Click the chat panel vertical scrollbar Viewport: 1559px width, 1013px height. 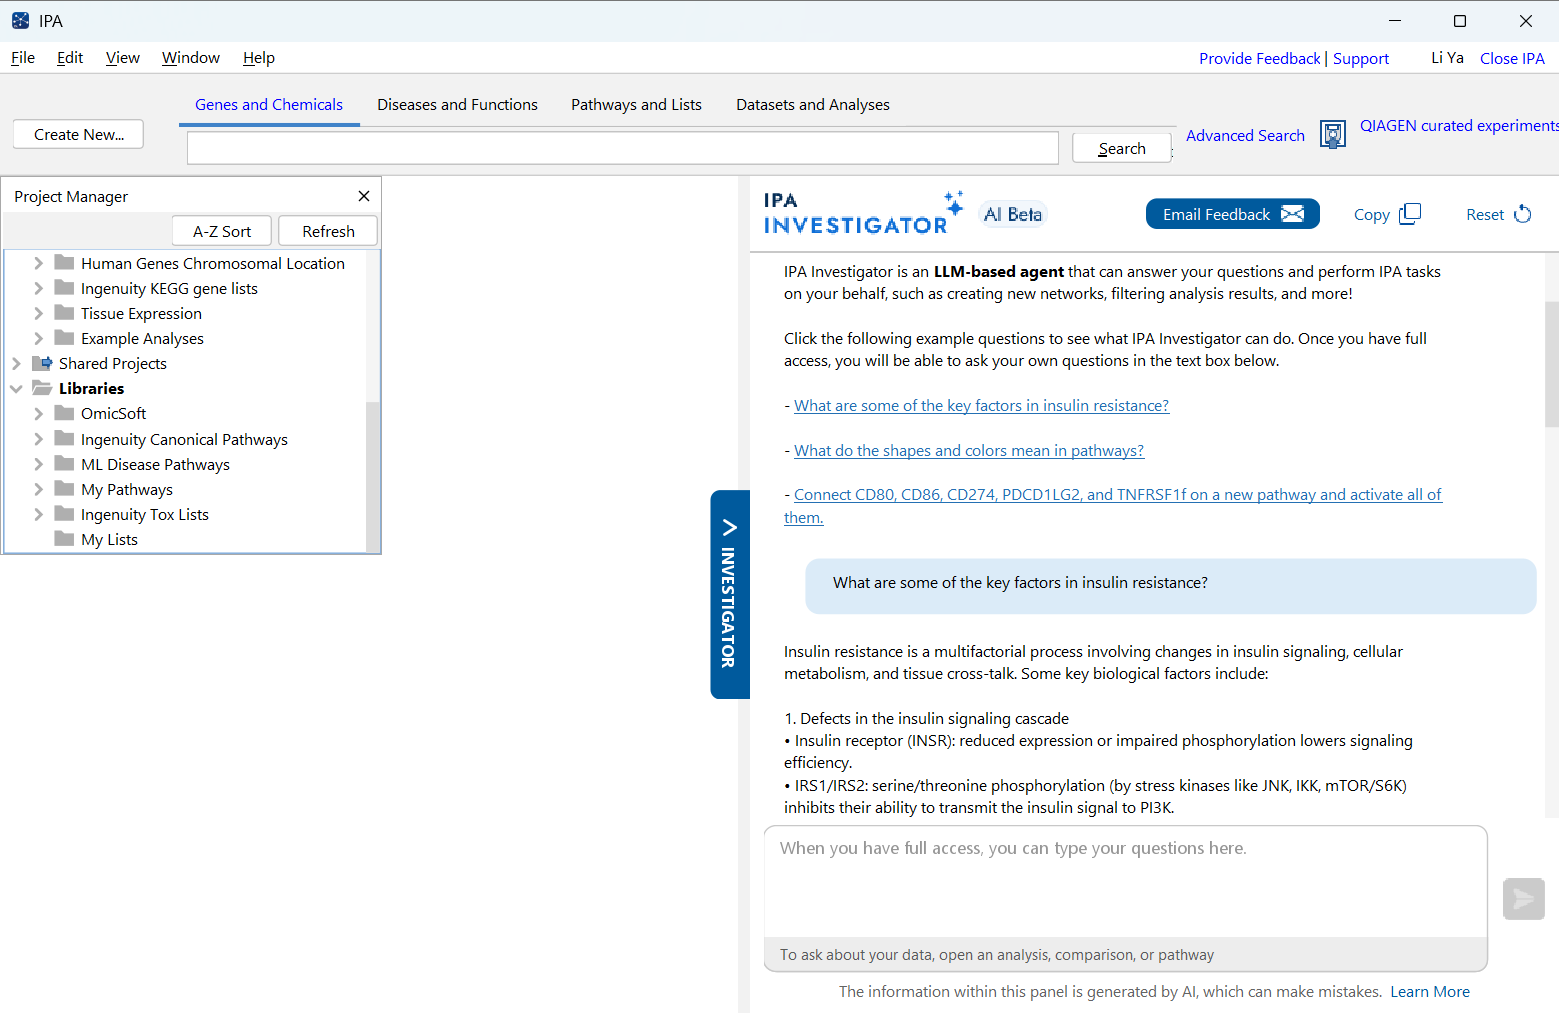pos(1551,364)
